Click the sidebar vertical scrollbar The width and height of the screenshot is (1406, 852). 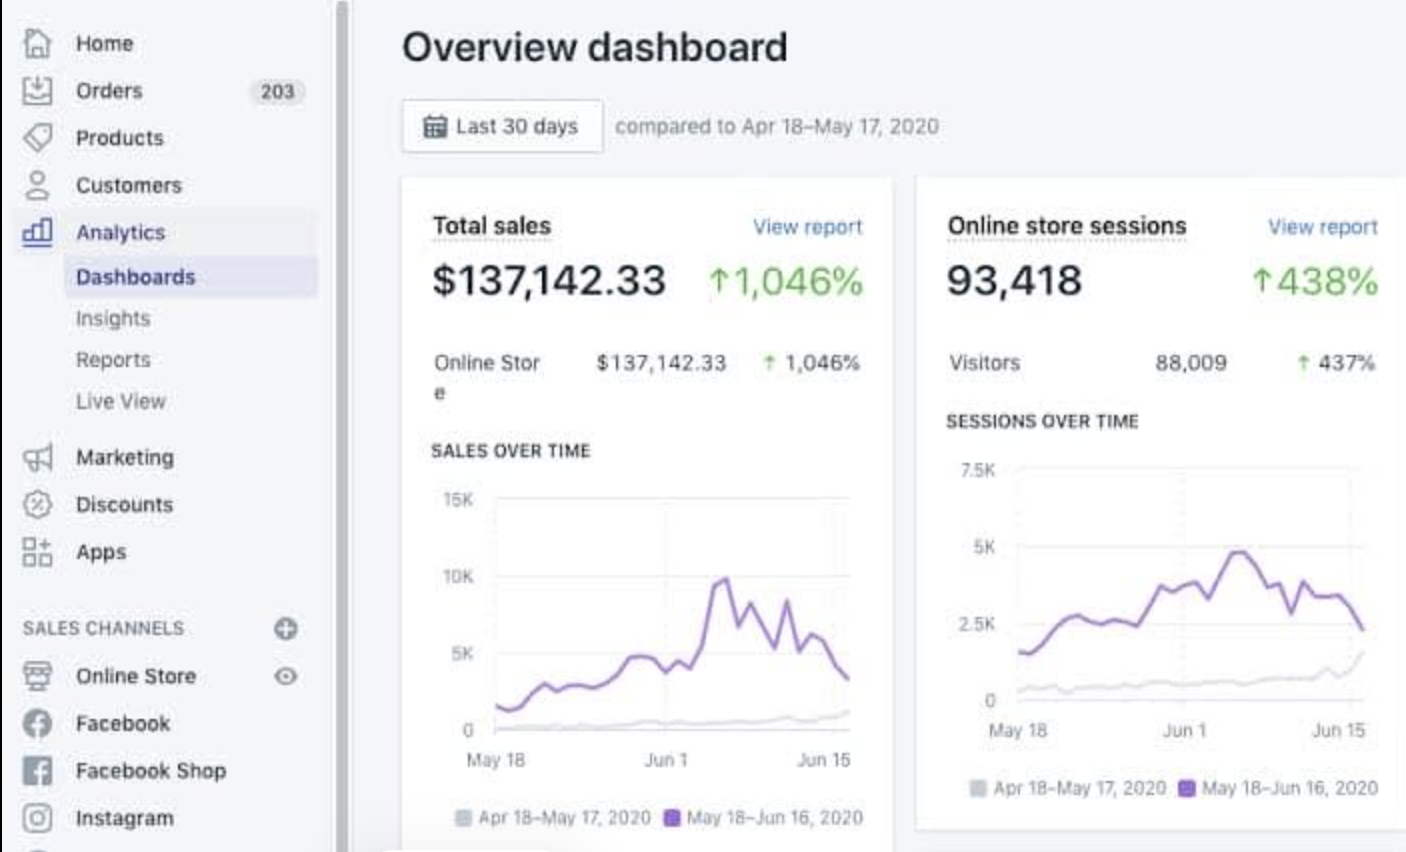pos(342,426)
